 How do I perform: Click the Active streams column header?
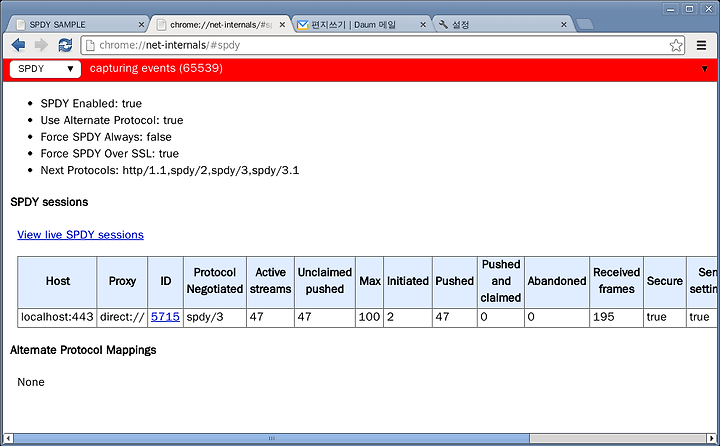[270, 281]
